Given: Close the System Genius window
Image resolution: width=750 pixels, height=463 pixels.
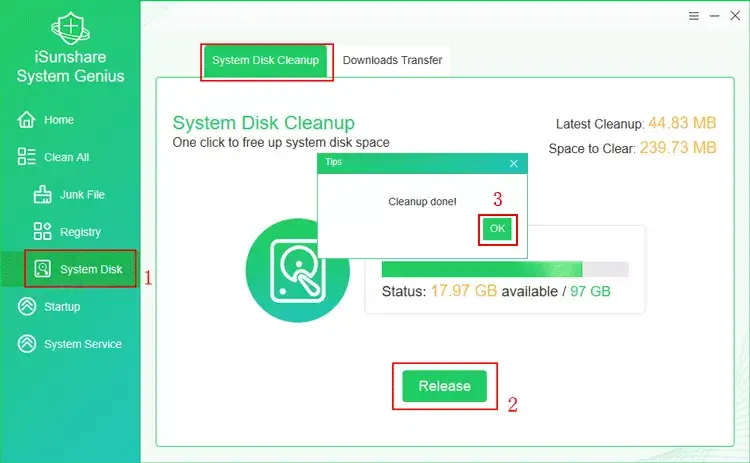Looking at the screenshot, I should (x=735, y=16).
